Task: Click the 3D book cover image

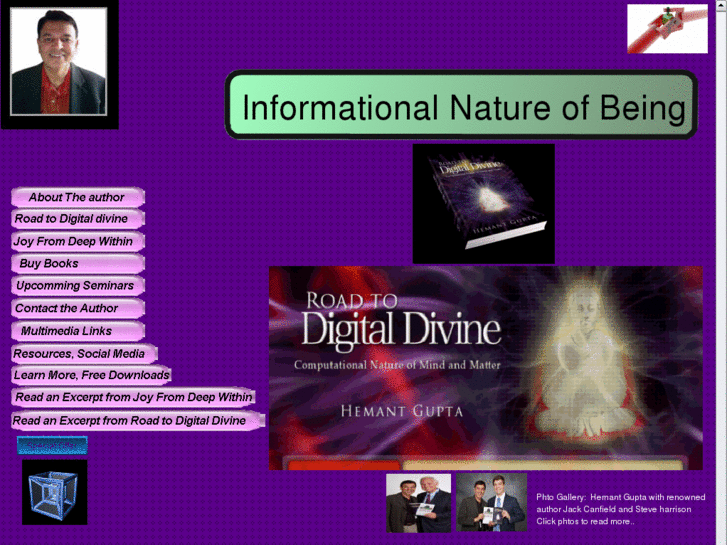Action: tap(484, 204)
